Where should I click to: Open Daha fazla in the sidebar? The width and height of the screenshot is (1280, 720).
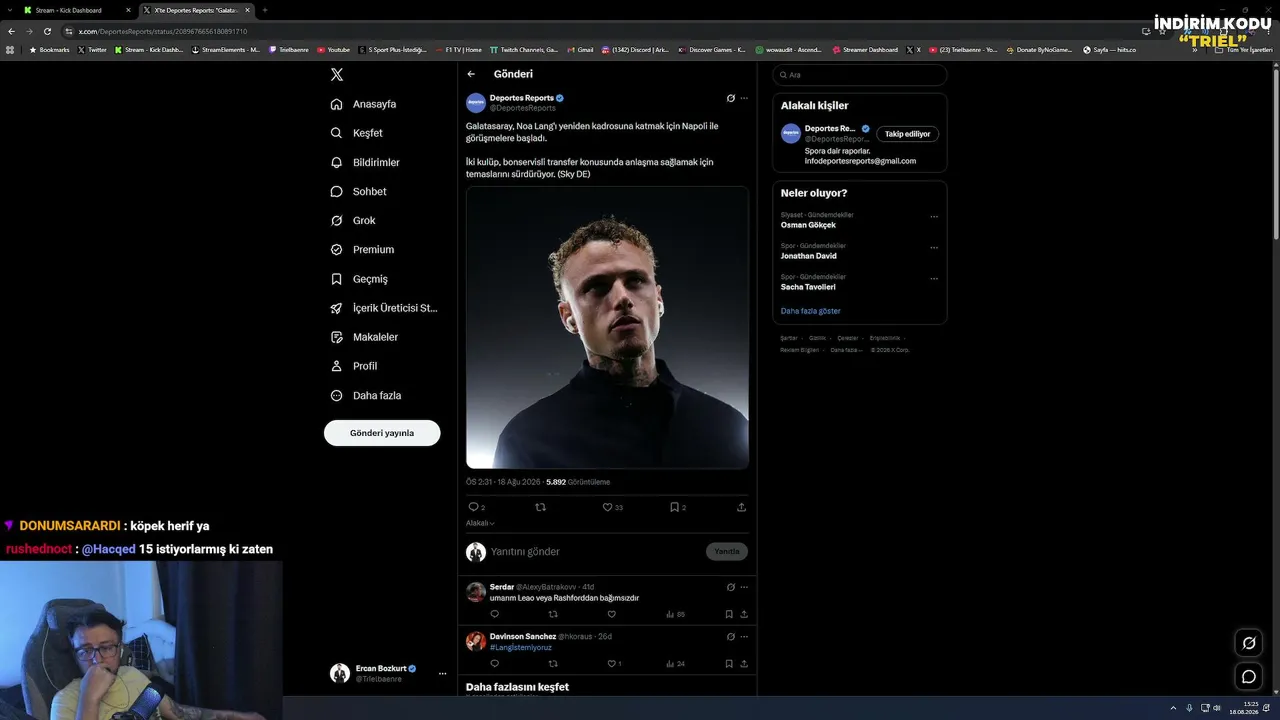367,395
